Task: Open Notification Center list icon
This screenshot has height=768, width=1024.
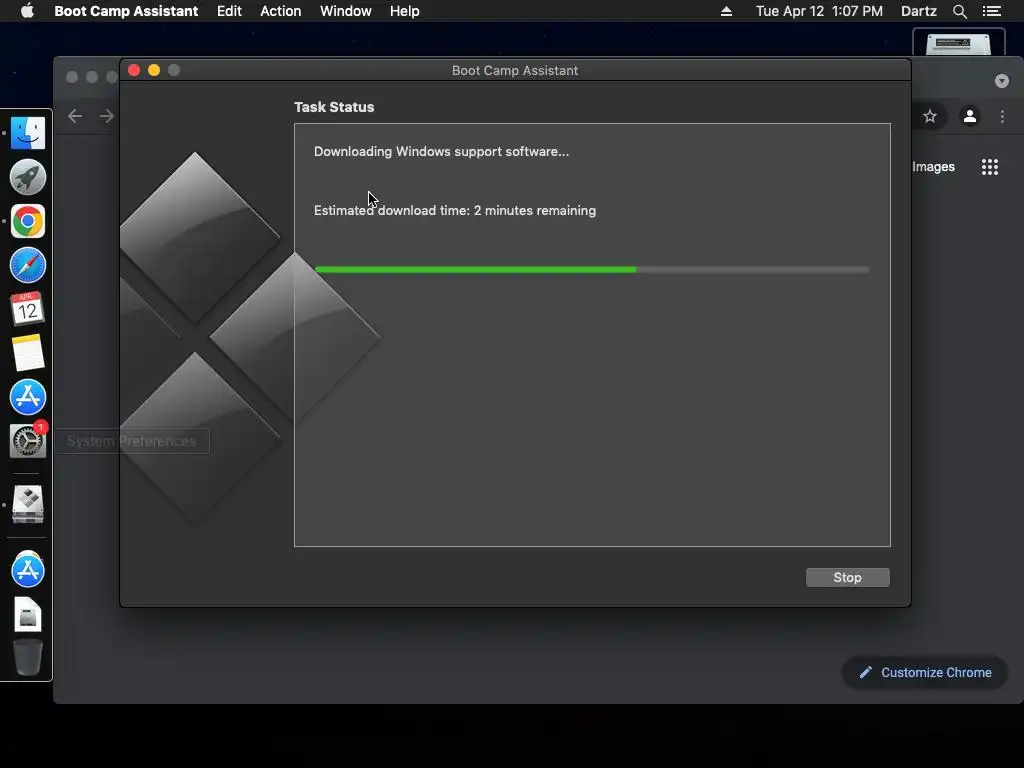Action: 991,11
